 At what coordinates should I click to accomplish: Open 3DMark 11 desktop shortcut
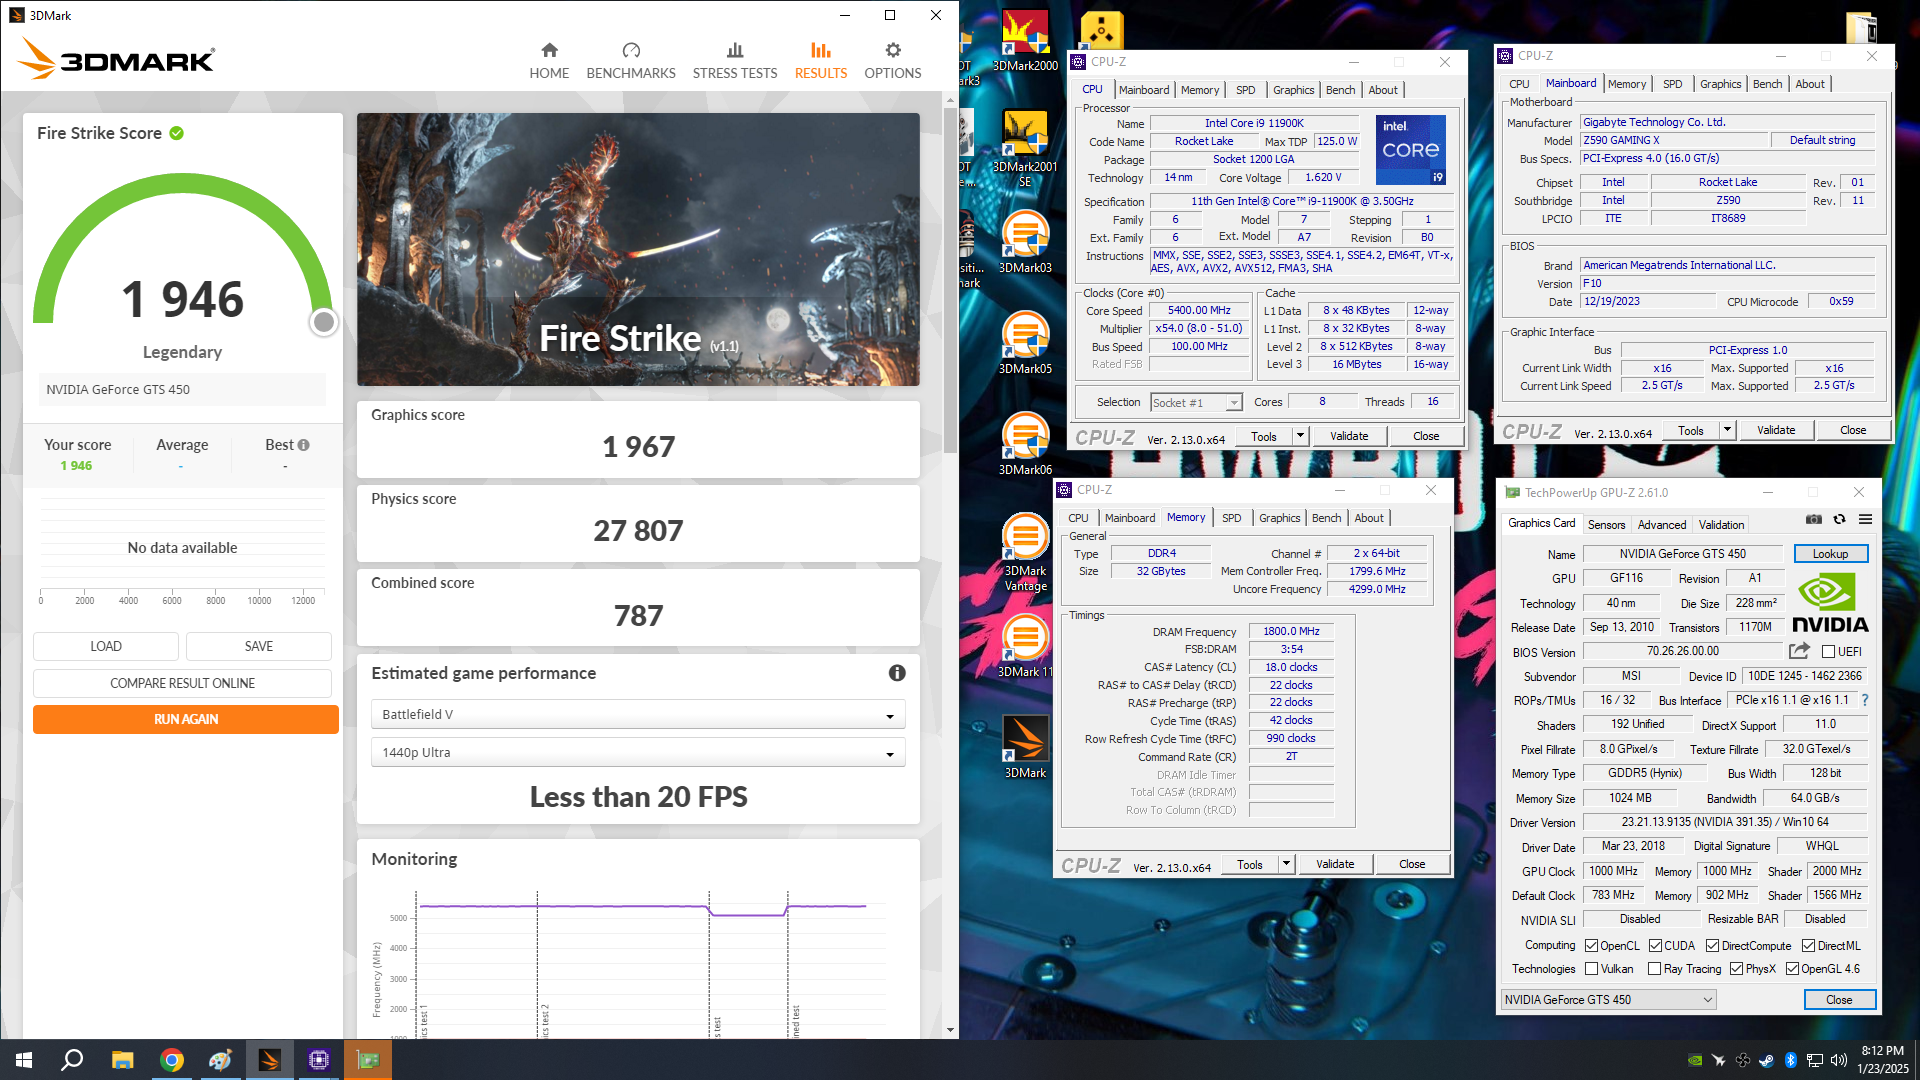1025,646
